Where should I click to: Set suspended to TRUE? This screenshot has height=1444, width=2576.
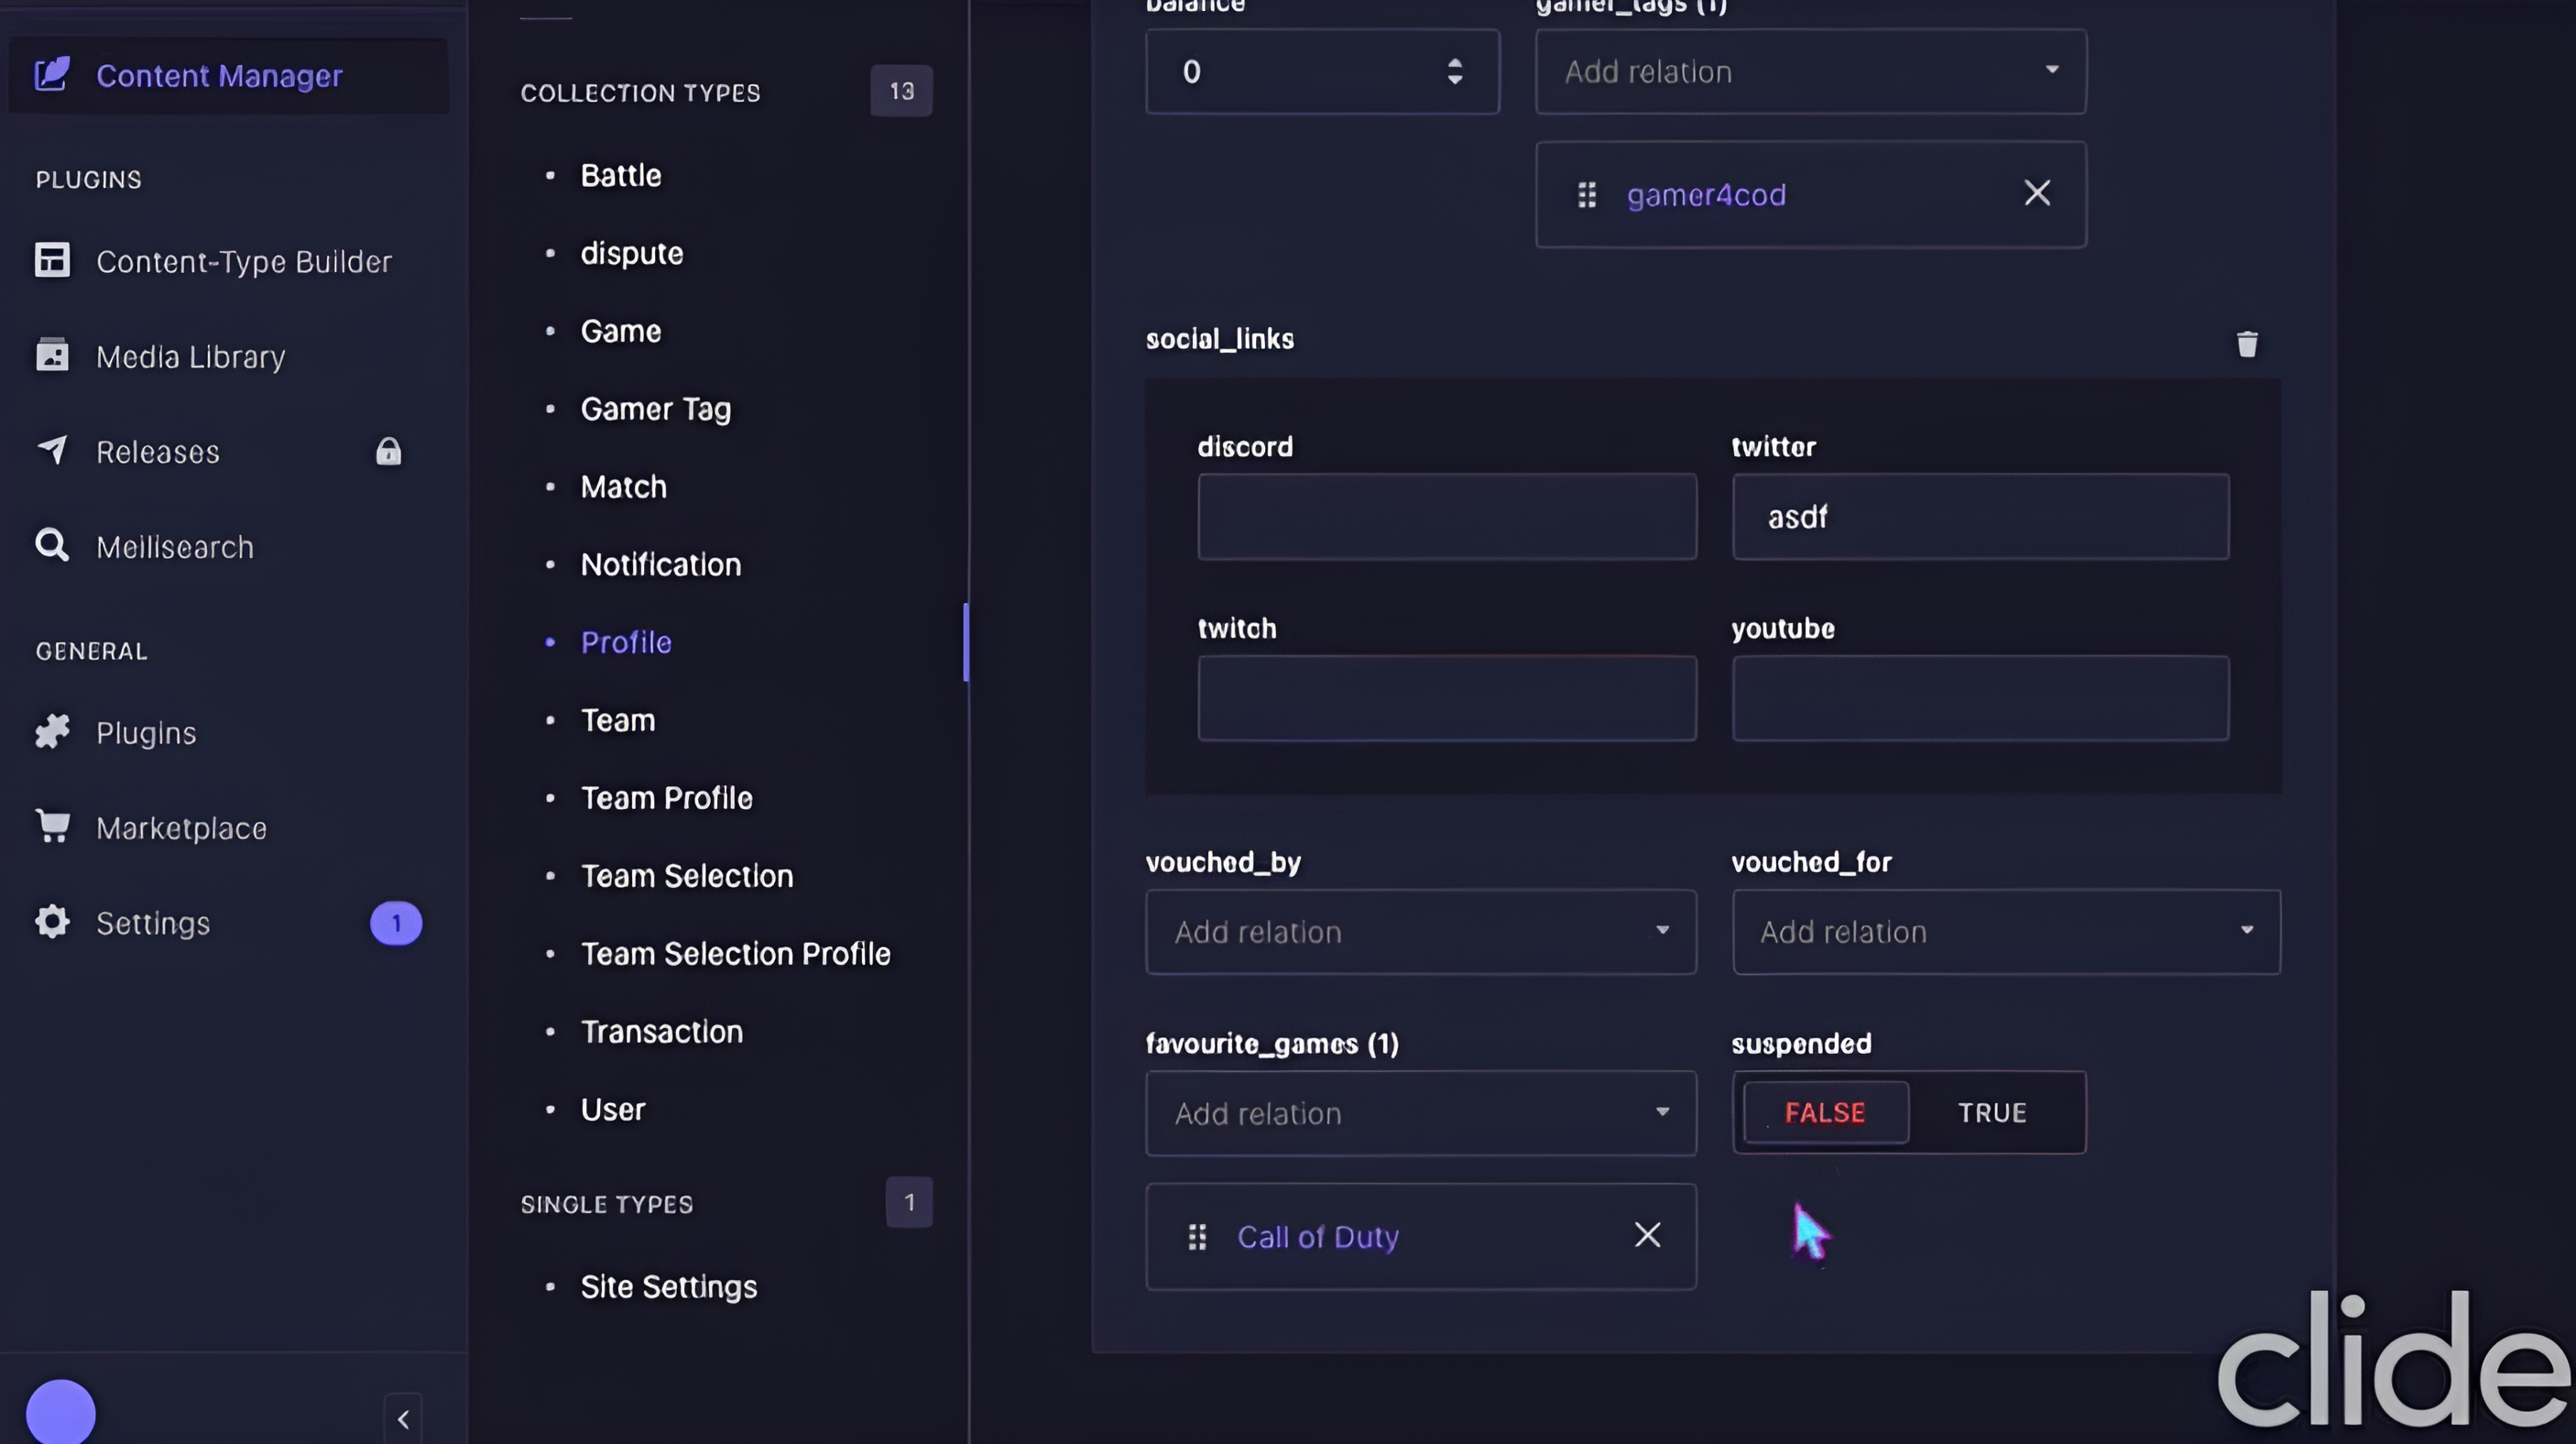tap(1992, 1112)
